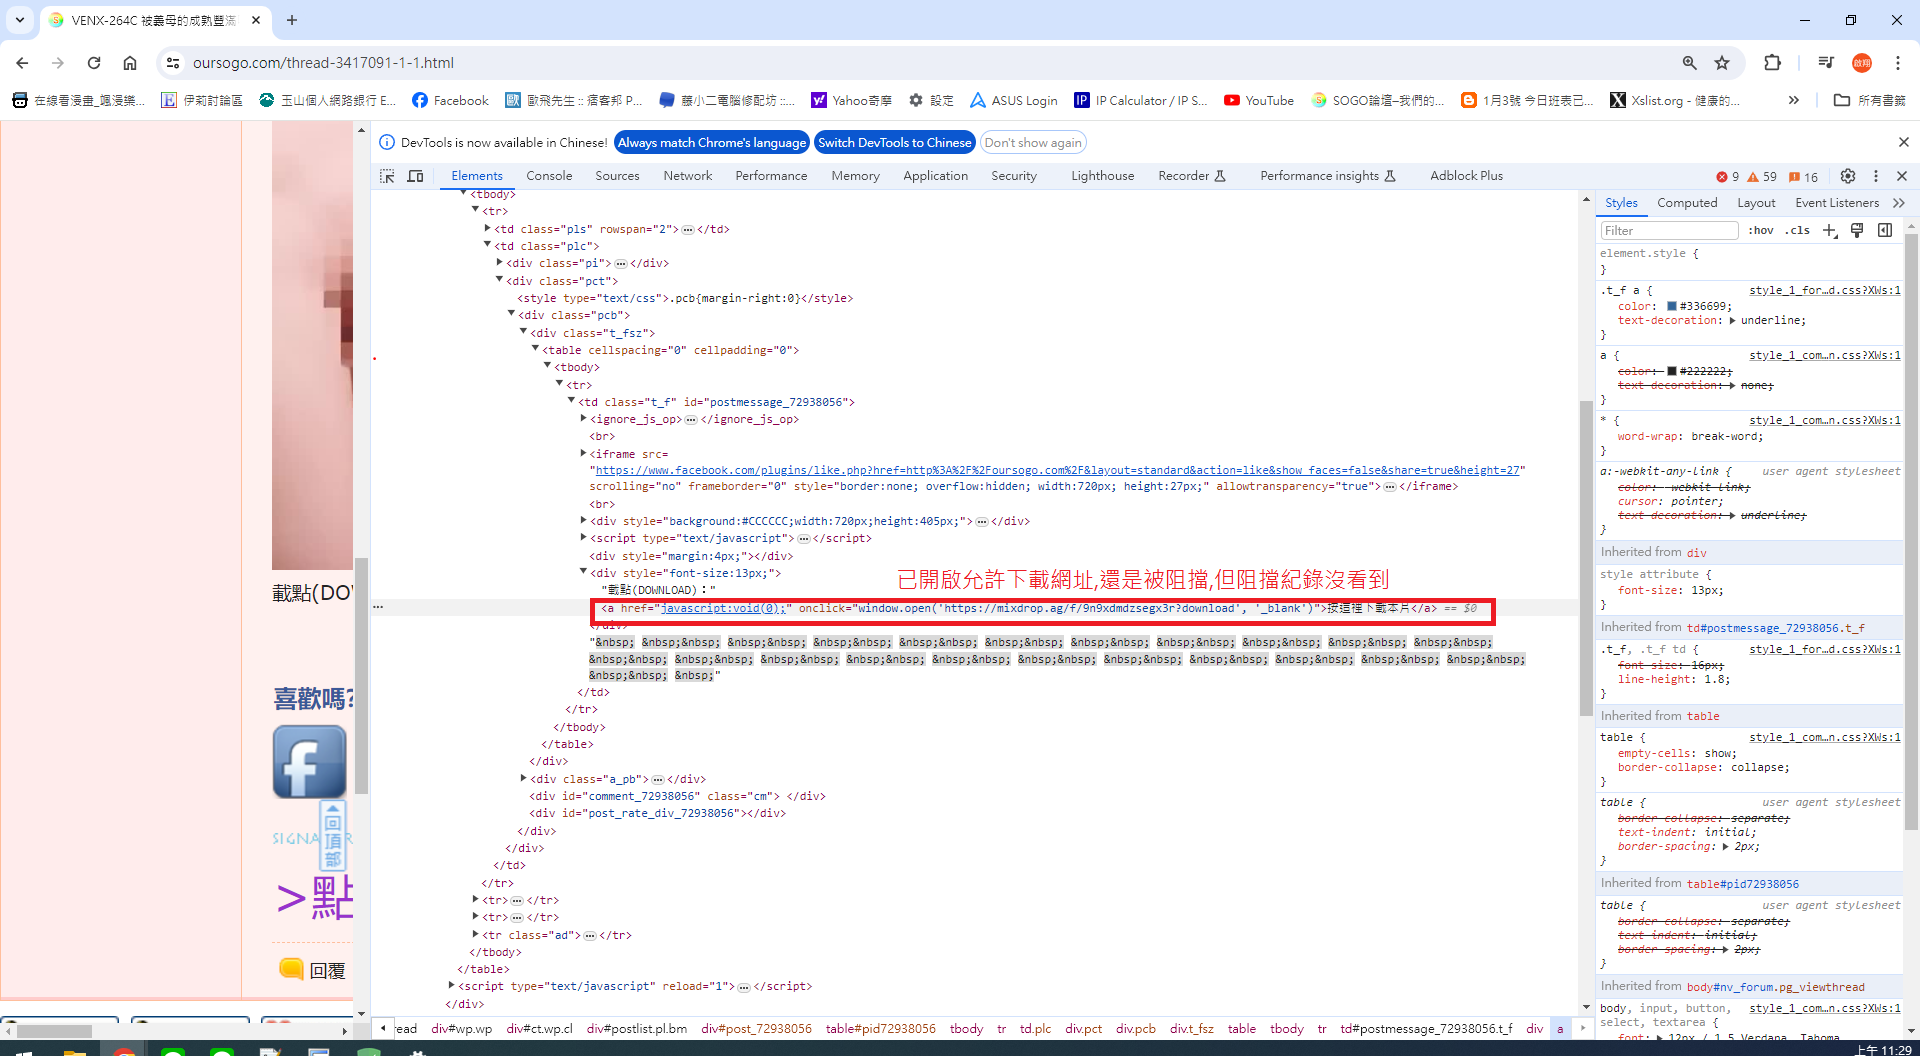Screen dimensions: 1920x1056
Task: Bookmark this page via the star icon
Action: (1722, 62)
